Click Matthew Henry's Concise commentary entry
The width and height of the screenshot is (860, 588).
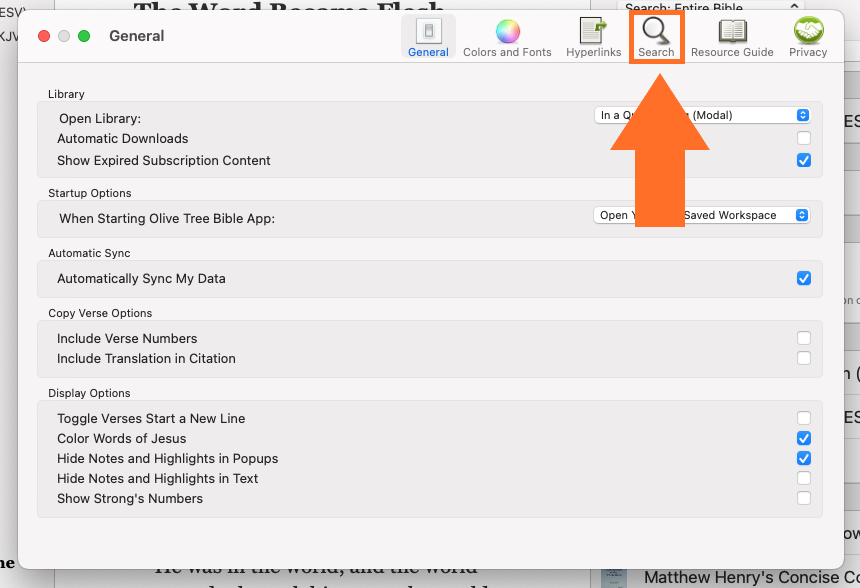coord(750,577)
